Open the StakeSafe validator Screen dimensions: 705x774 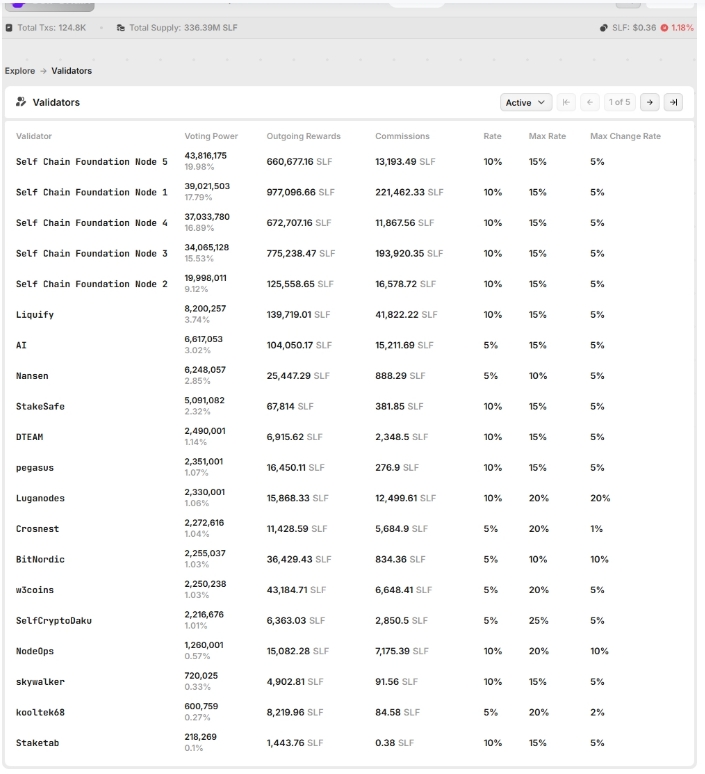click(40, 406)
